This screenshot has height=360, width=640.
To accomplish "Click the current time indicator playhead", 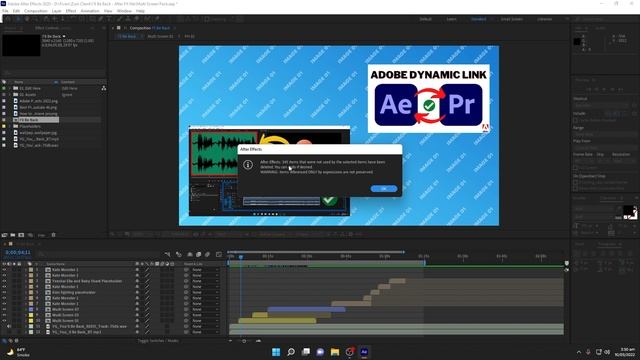I will point(241,257).
